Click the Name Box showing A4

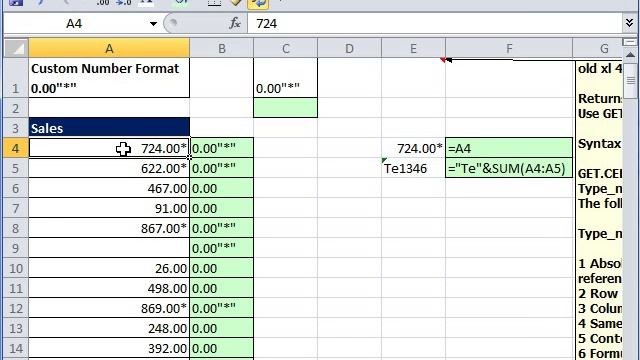pyautogui.click(x=74, y=24)
